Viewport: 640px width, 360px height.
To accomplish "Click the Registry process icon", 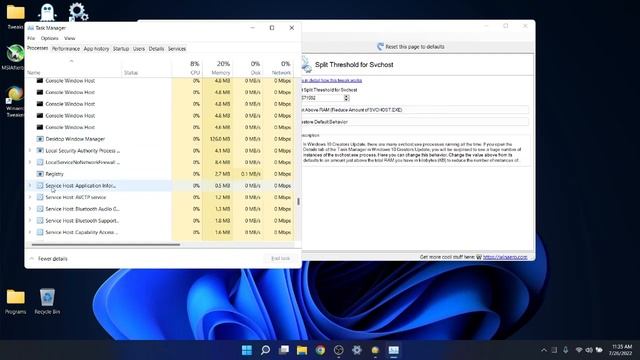I will pos(40,174).
